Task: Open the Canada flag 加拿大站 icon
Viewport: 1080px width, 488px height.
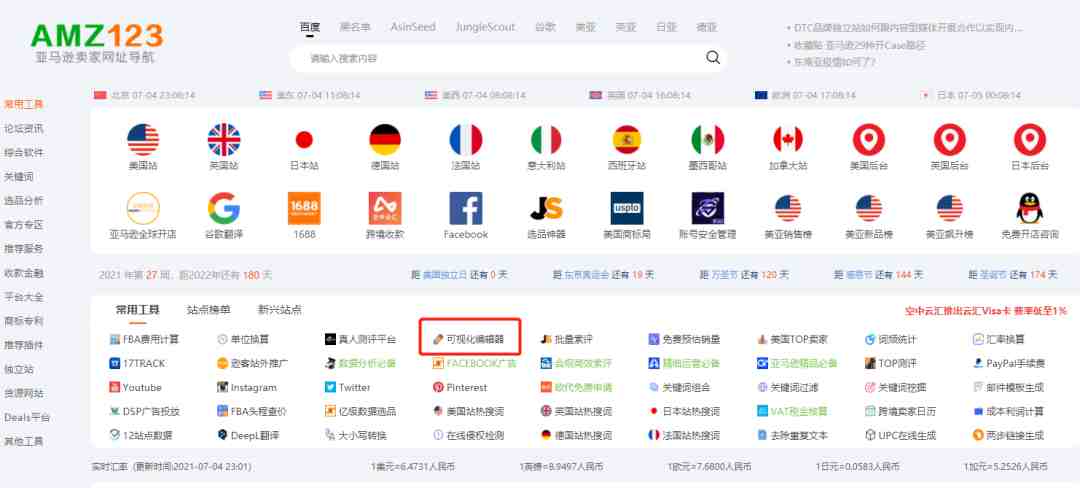Action: [788, 140]
